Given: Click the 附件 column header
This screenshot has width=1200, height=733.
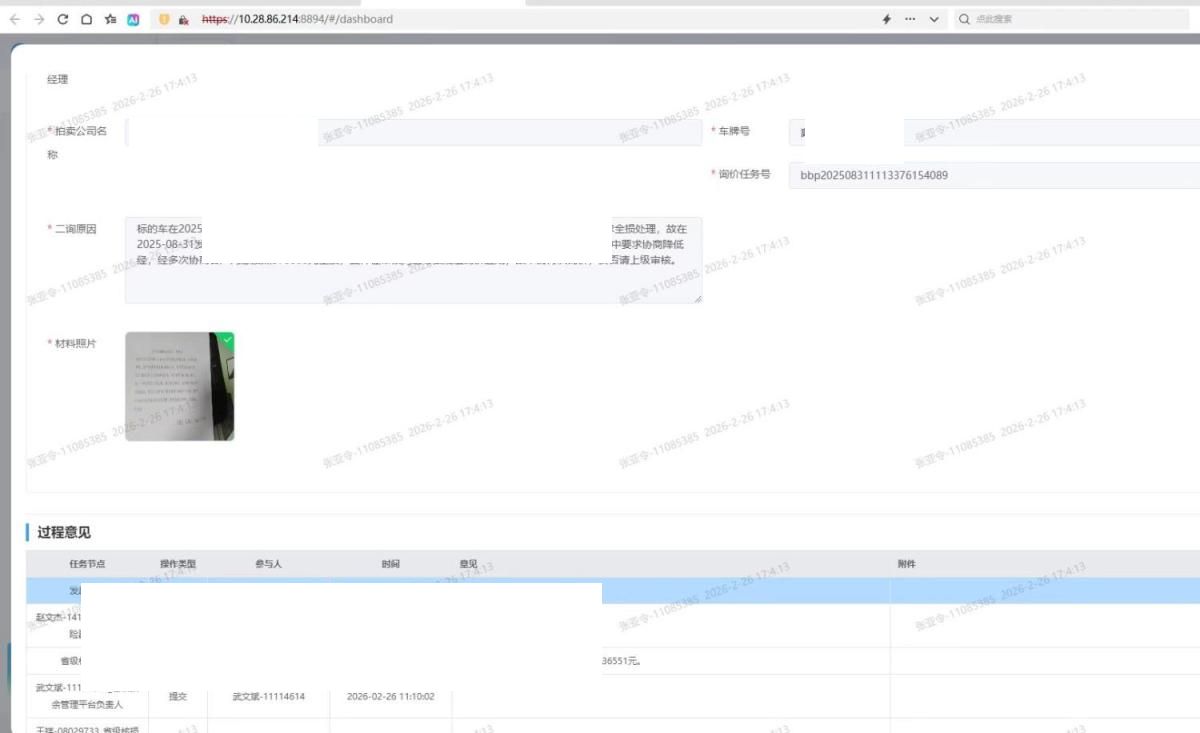Looking at the screenshot, I should point(906,564).
